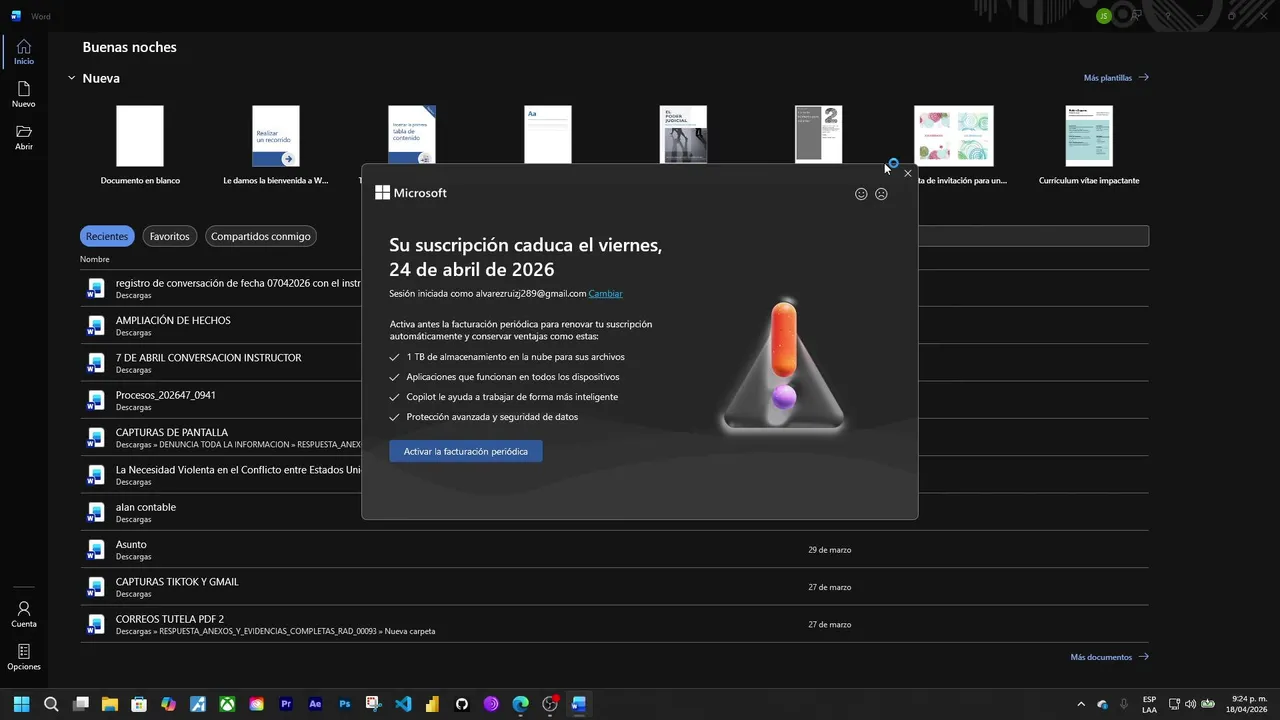Viewport: 1280px width, 720px height.
Task: Click the happy face feedback icon
Action: point(861,194)
